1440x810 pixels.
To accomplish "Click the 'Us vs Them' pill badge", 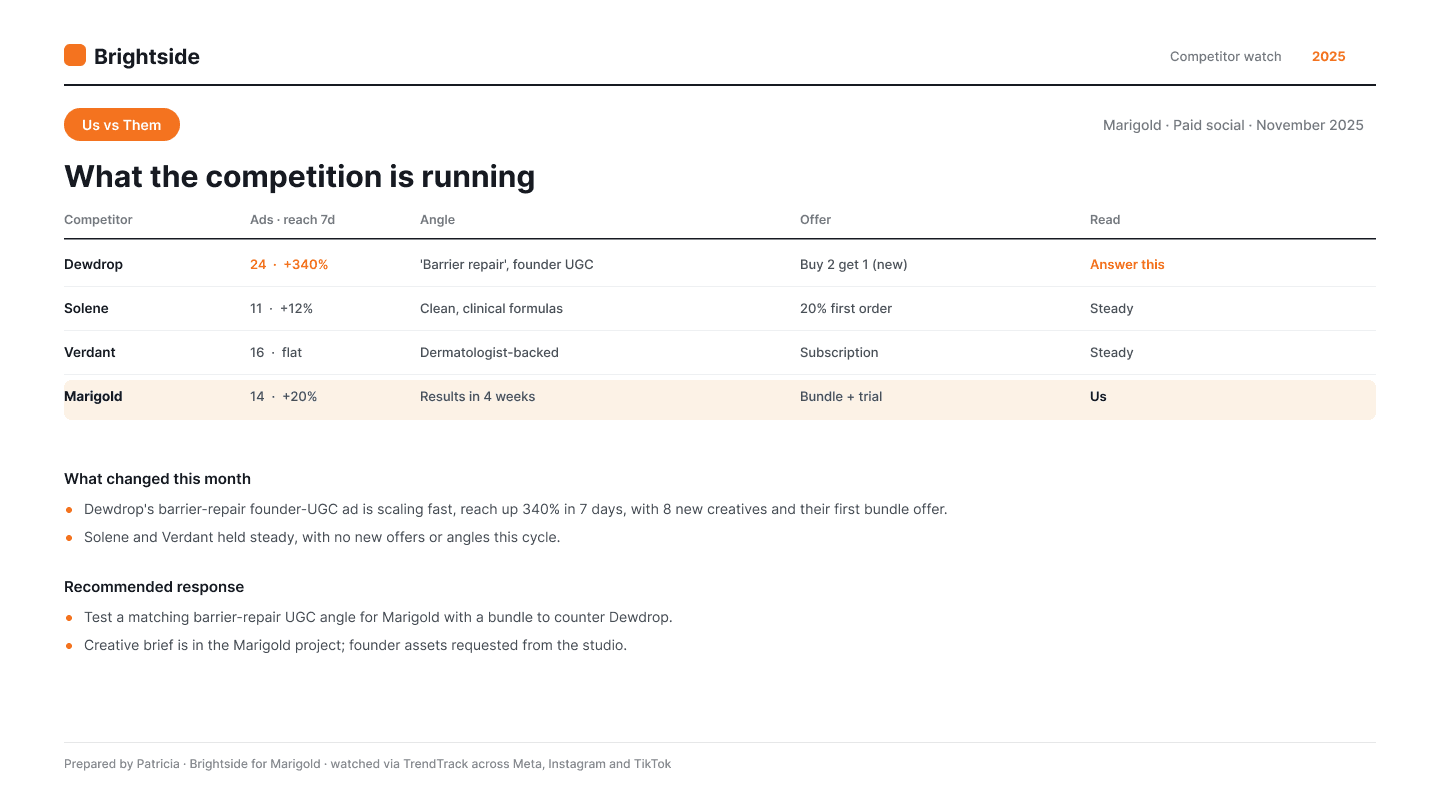I will pyautogui.click(x=122, y=125).
